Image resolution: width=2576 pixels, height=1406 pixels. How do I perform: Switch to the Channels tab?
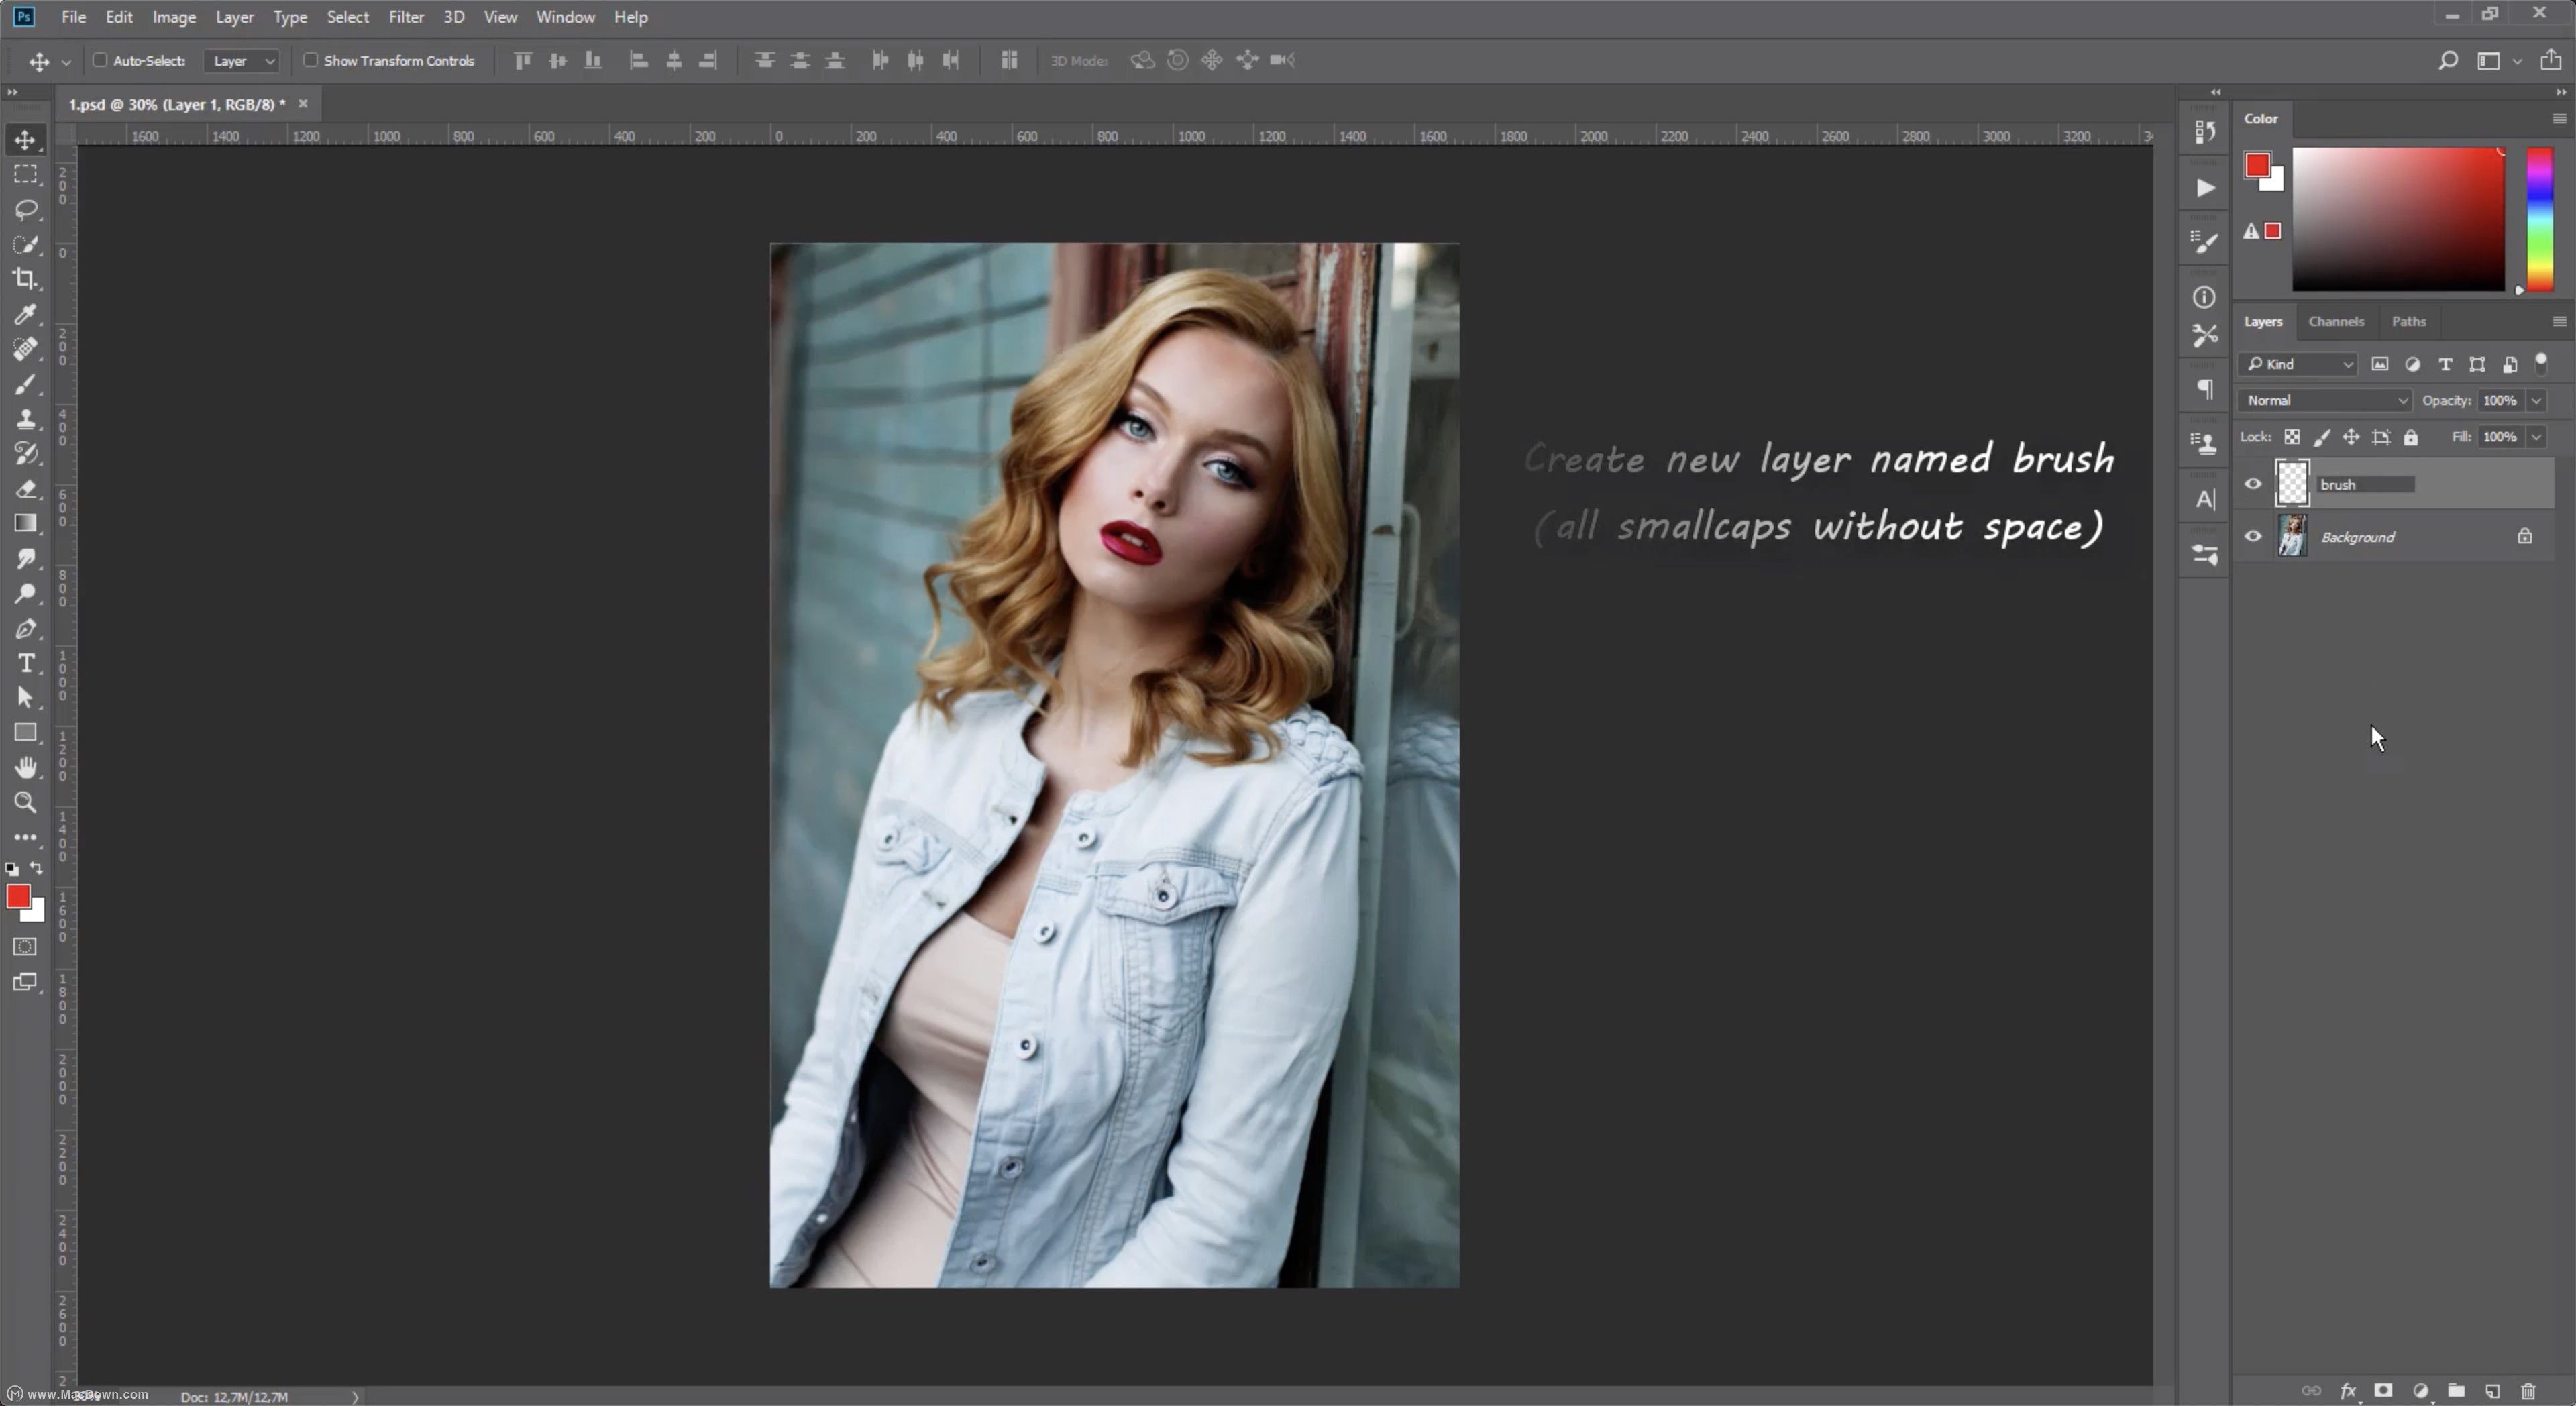point(2336,321)
